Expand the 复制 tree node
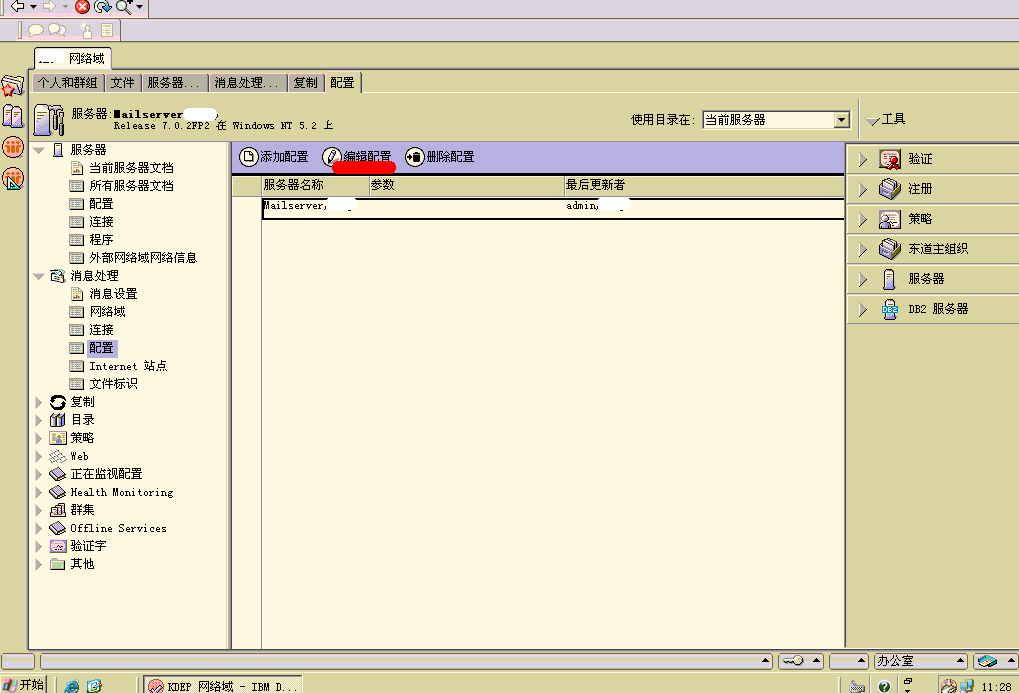This screenshot has height=693, width=1019. (40, 402)
